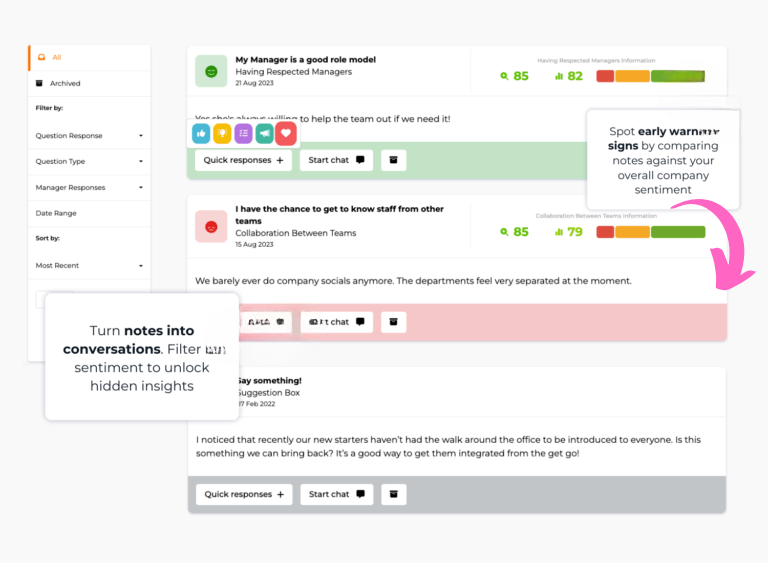The width and height of the screenshot is (768, 563).
Task: Send the red heart quick response
Action: (286, 133)
